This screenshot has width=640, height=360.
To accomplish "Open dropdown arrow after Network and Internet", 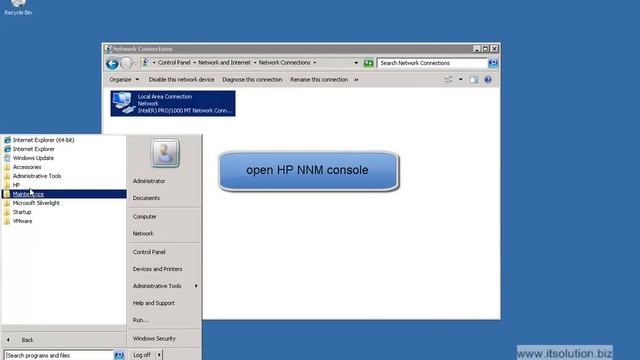I will click(255, 62).
